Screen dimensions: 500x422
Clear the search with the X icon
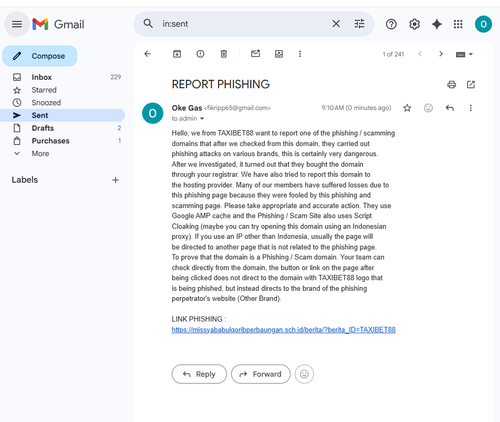pos(336,24)
